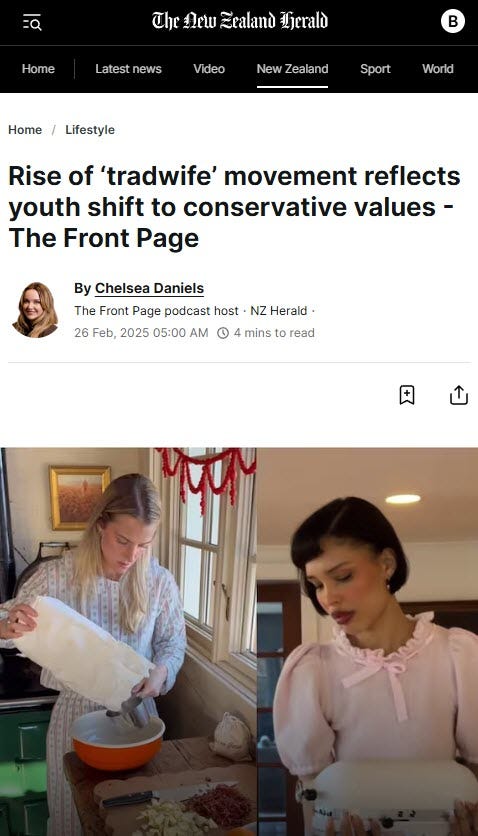Open the World section tab

[x=438, y=69]
